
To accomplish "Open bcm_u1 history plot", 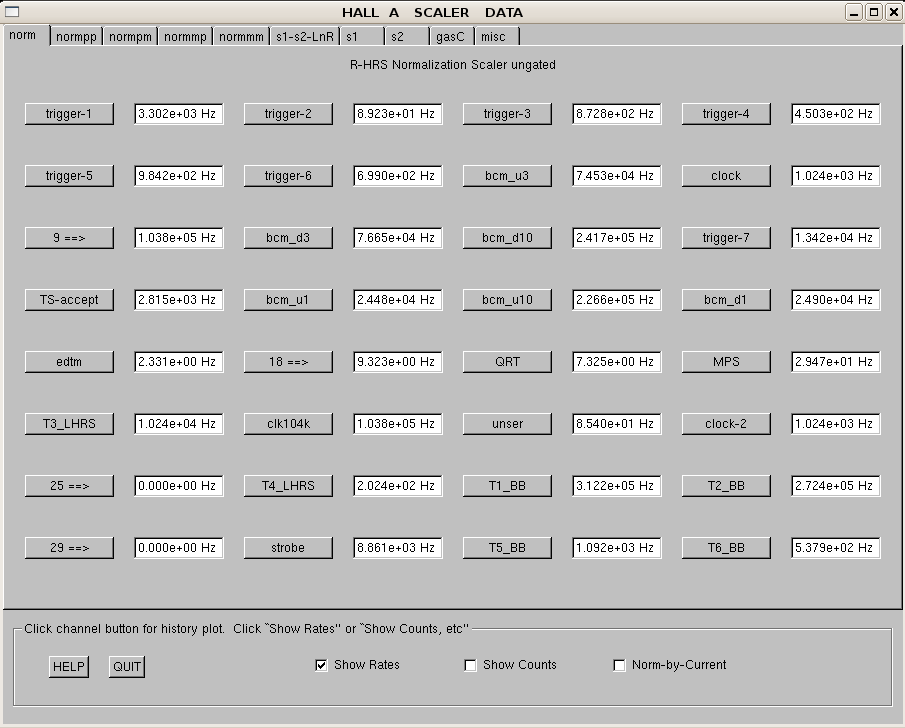I will (x=288, y=300).
